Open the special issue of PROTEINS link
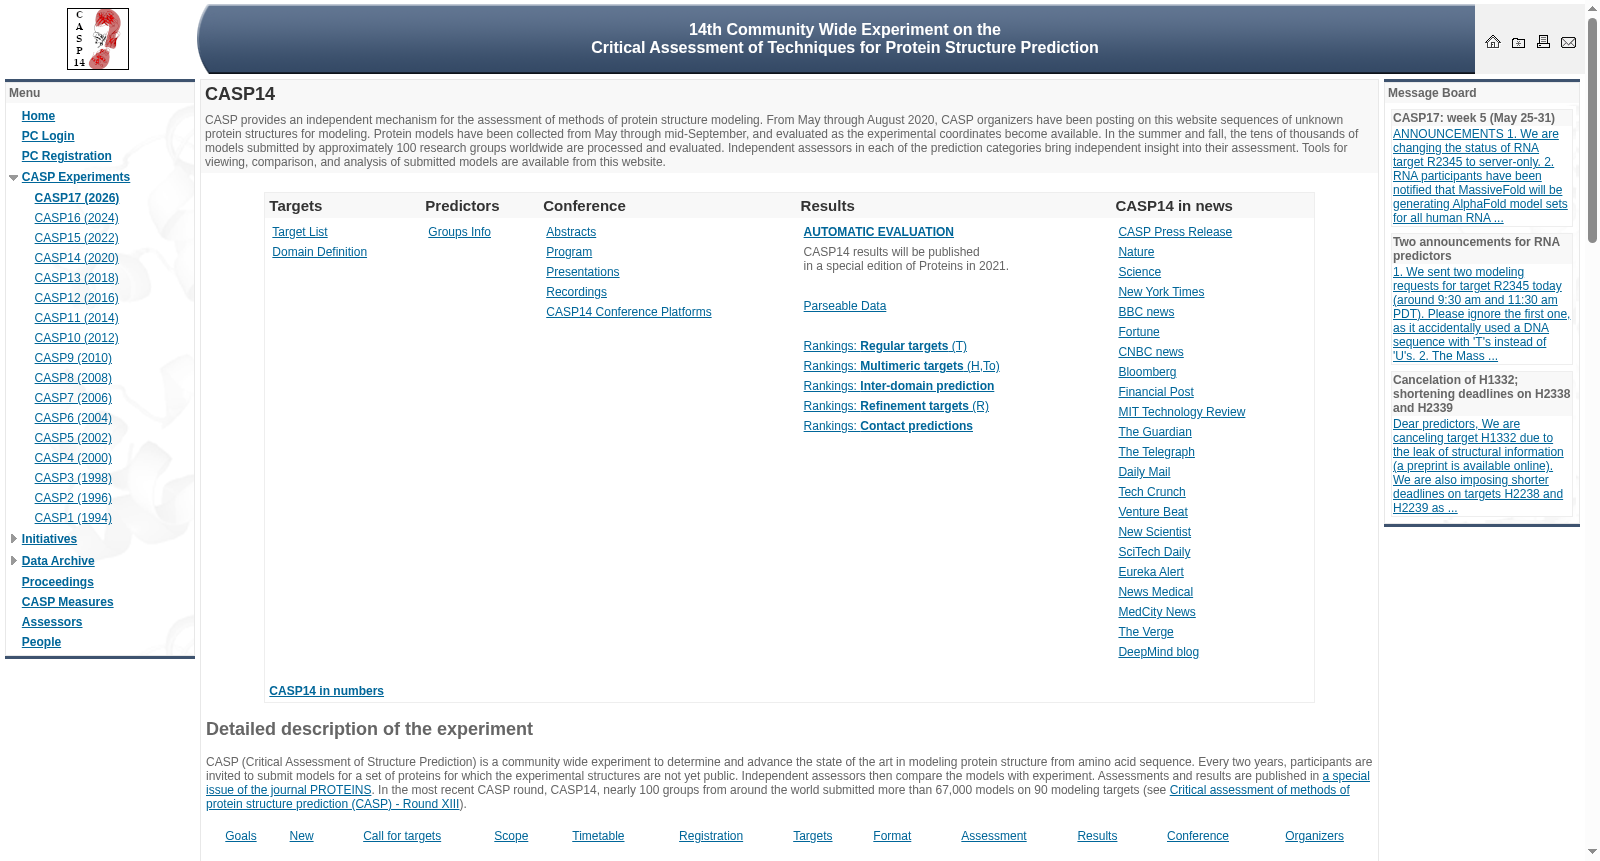1600x861 pixels. click(x=1346, y=776)
